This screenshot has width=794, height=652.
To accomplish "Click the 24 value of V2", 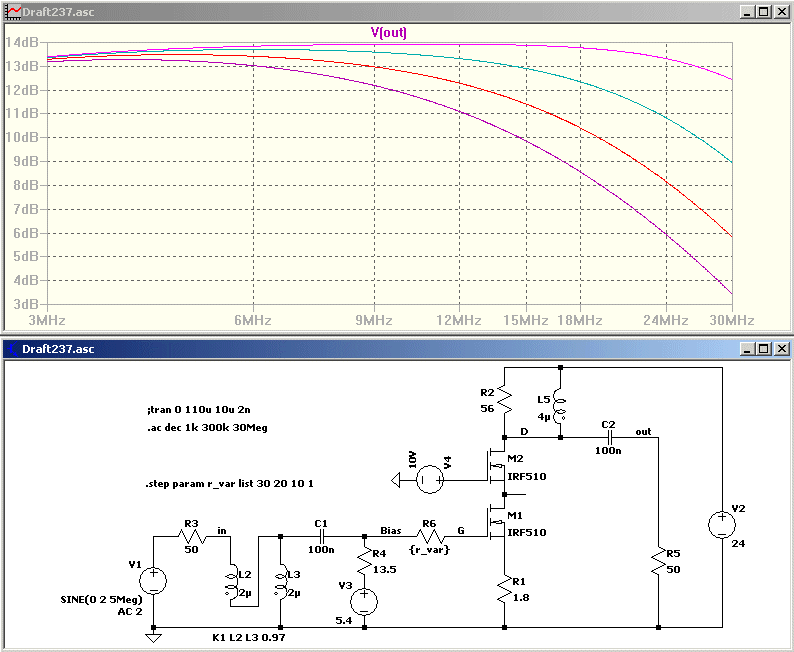I will (x=738, y=544).
